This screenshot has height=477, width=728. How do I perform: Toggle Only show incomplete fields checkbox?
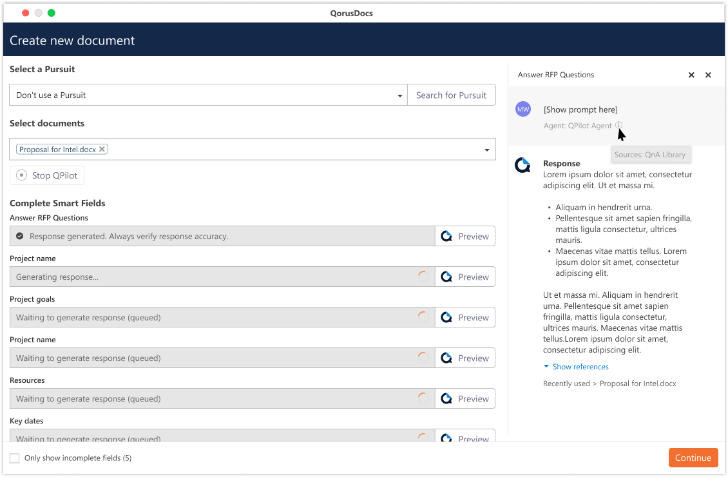(x=15, y=458)
